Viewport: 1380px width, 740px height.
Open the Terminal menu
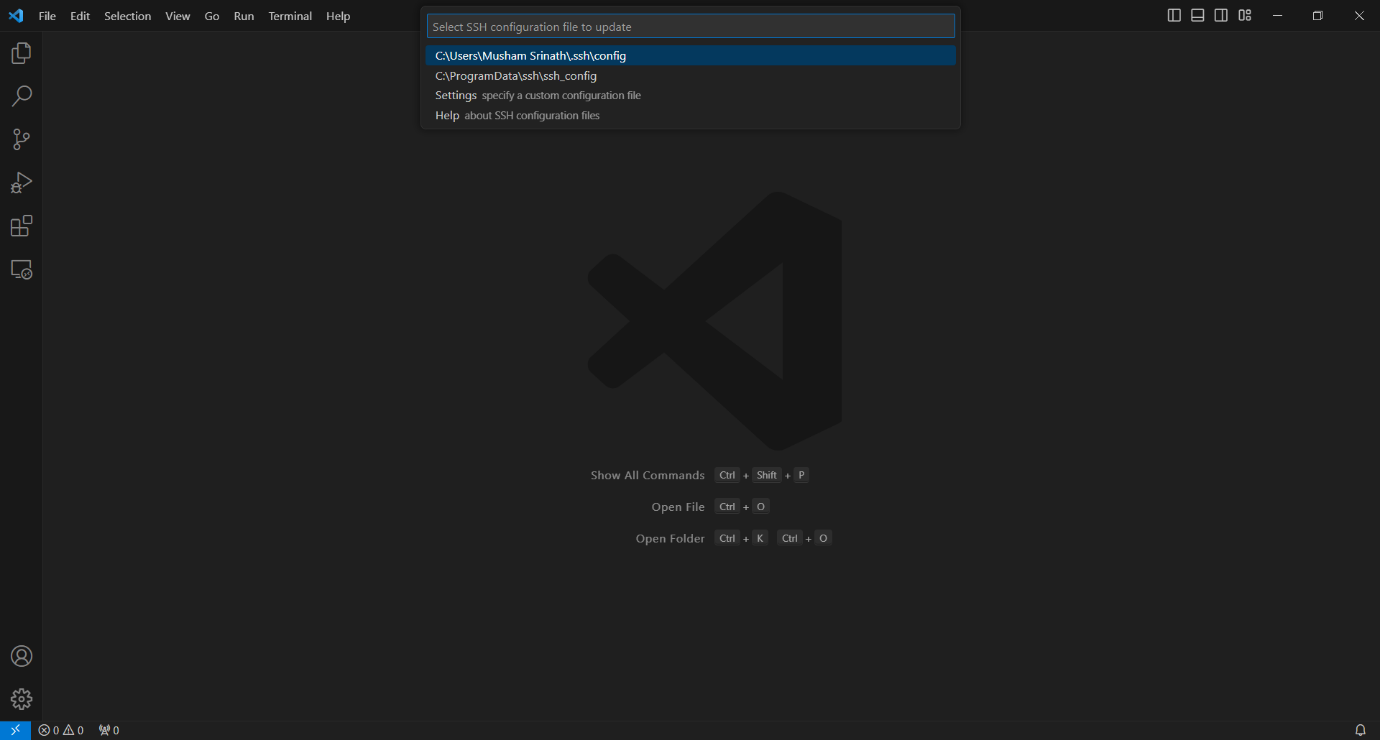pos(290,16)
